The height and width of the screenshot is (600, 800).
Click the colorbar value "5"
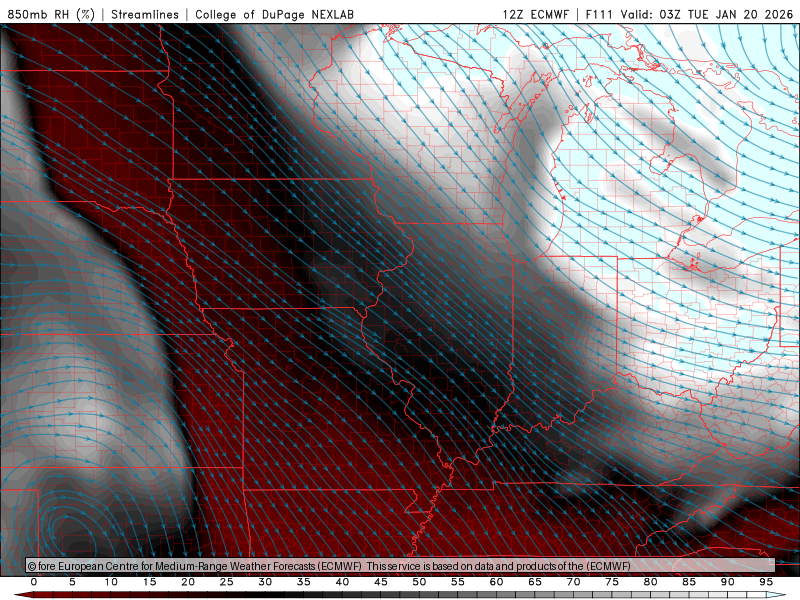(72, 582)
